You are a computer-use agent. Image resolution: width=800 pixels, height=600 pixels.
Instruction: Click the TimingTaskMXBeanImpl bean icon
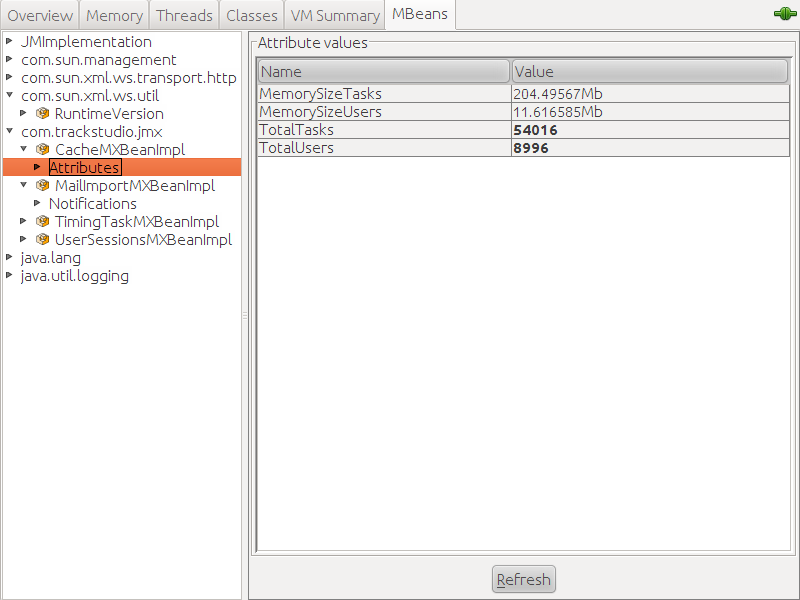click(x=43, y=222)
